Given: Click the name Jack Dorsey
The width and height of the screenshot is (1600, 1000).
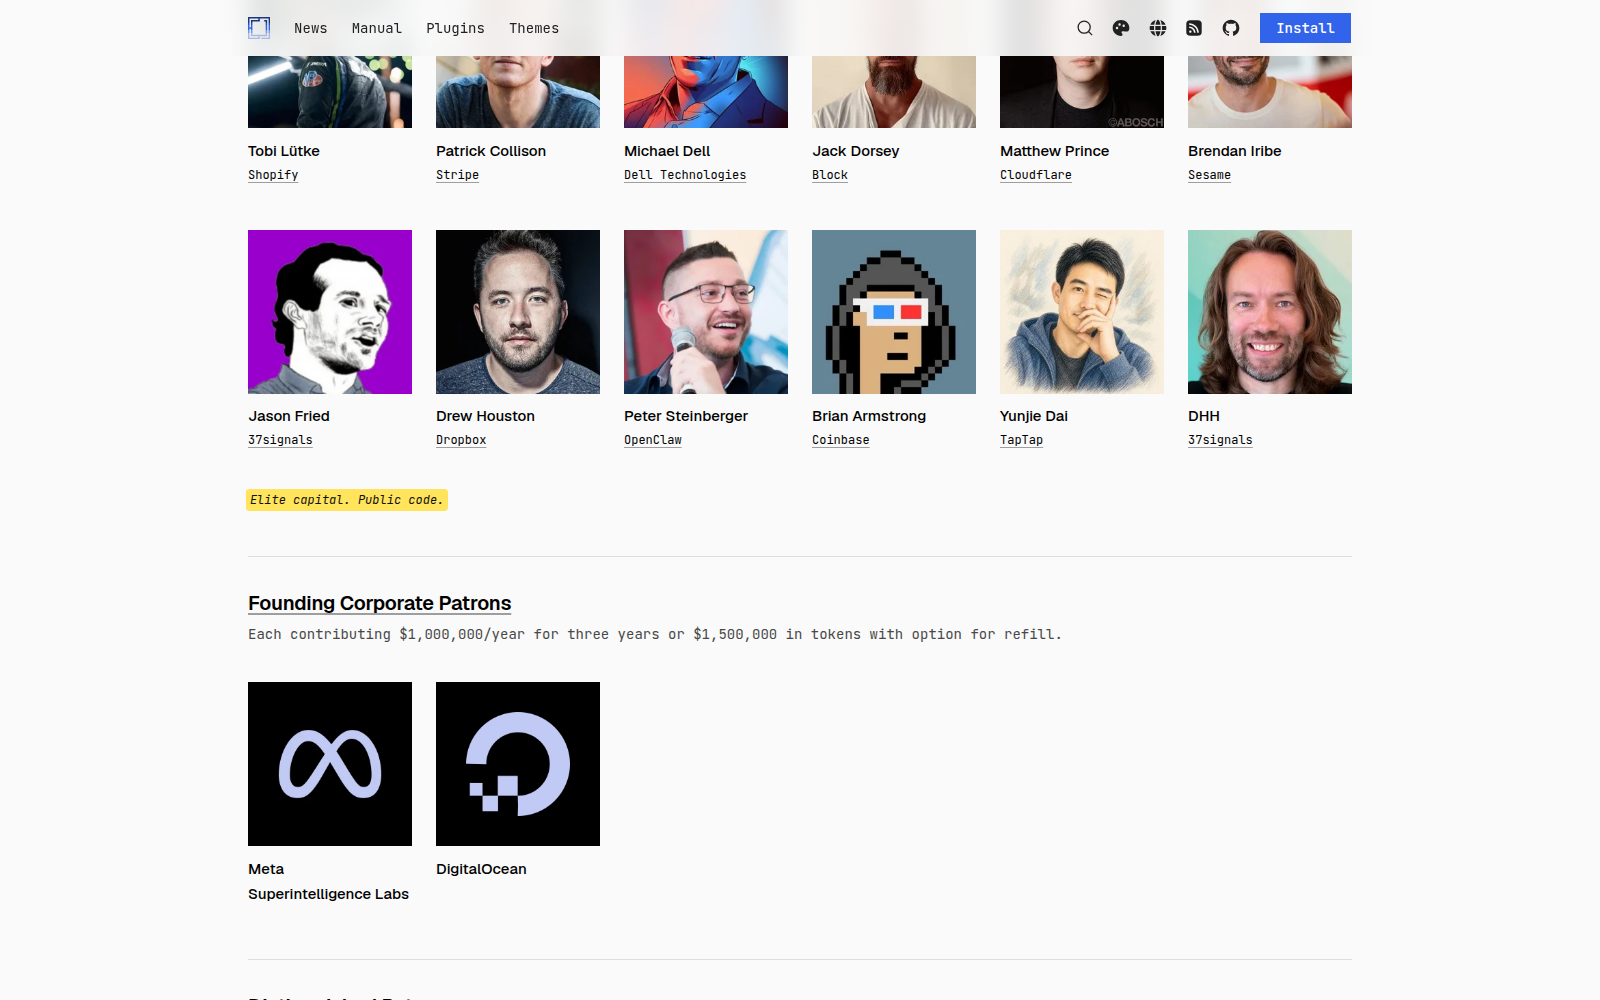Looking at the screenshot, I should point(856,151).
